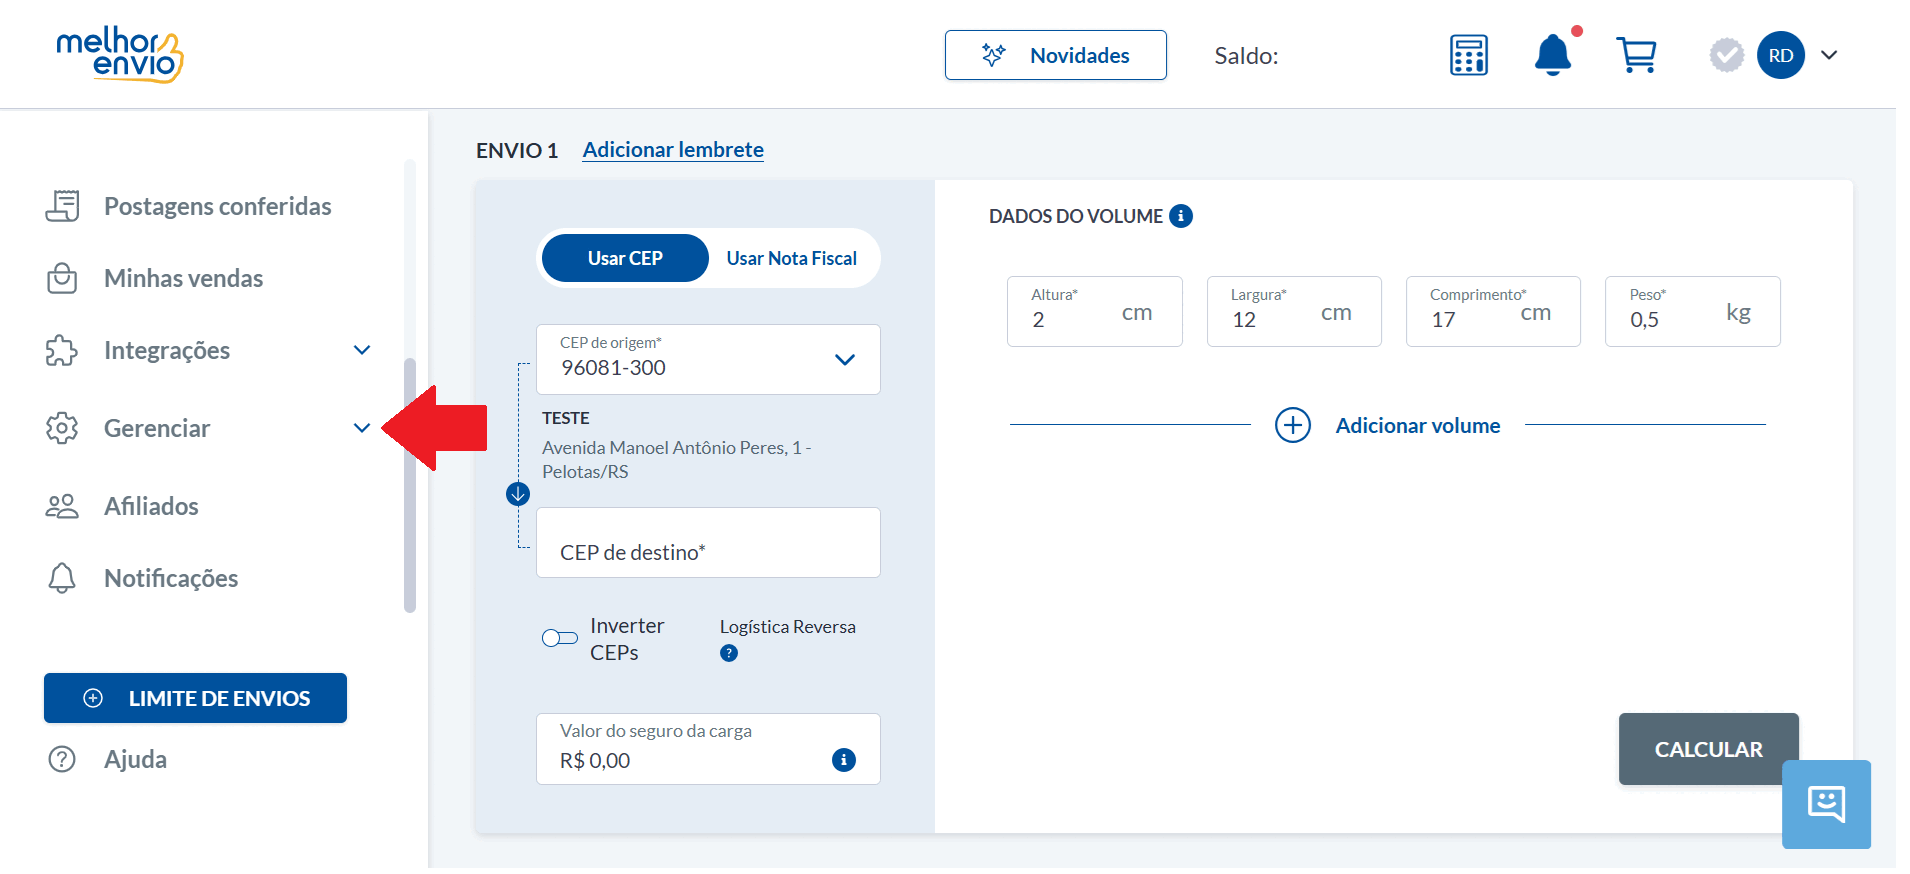Screen dimensions: 1910x874
Task: Click the DADOS DO VOLUME info icon
Action: 1181,216
